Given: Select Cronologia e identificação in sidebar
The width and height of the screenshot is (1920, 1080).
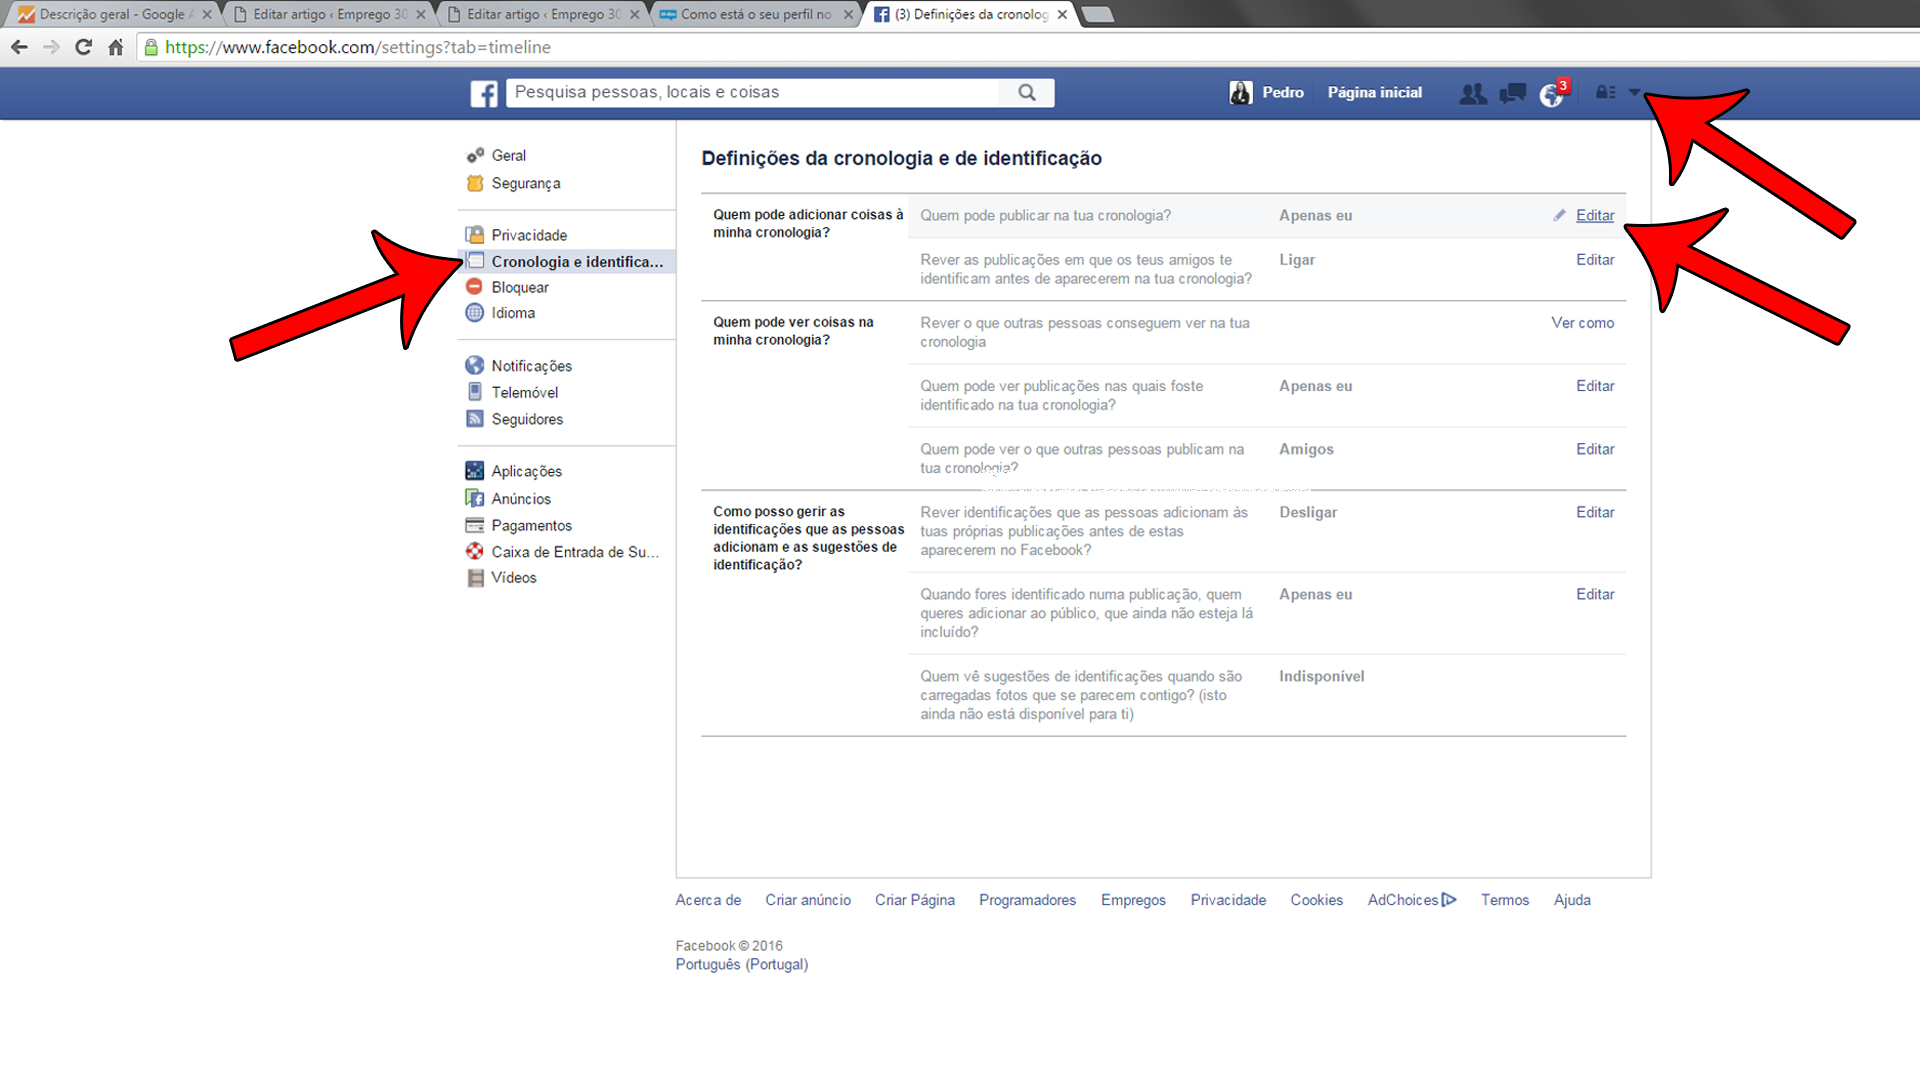Looking at the screenshot, I should (577, 261).
